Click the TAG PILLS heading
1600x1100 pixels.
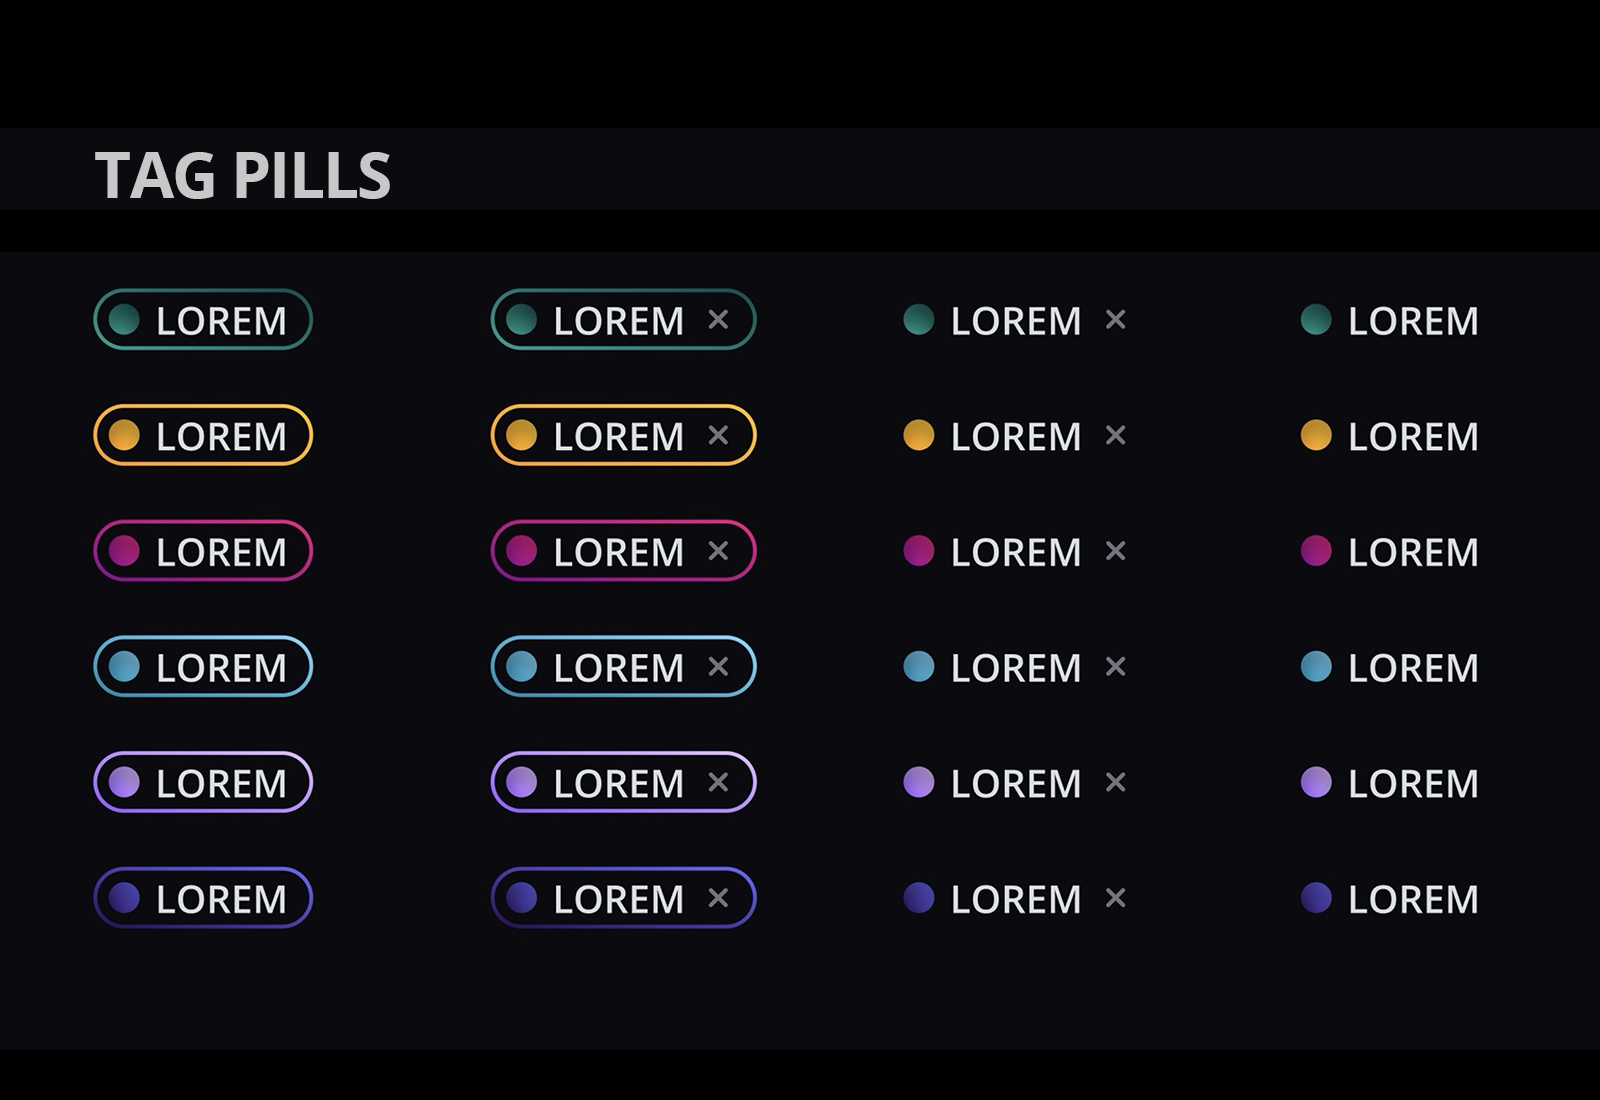tap(243, 176)
